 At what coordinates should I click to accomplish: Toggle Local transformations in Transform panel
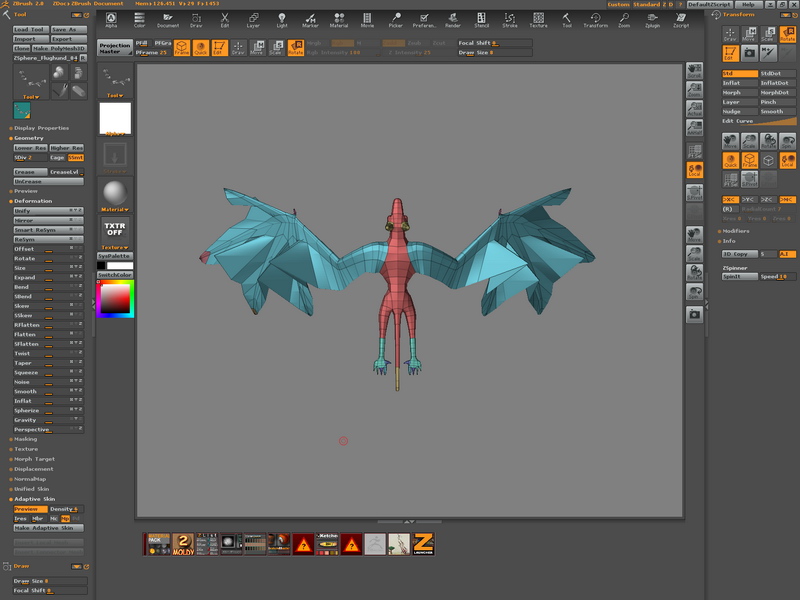point(787,161)
